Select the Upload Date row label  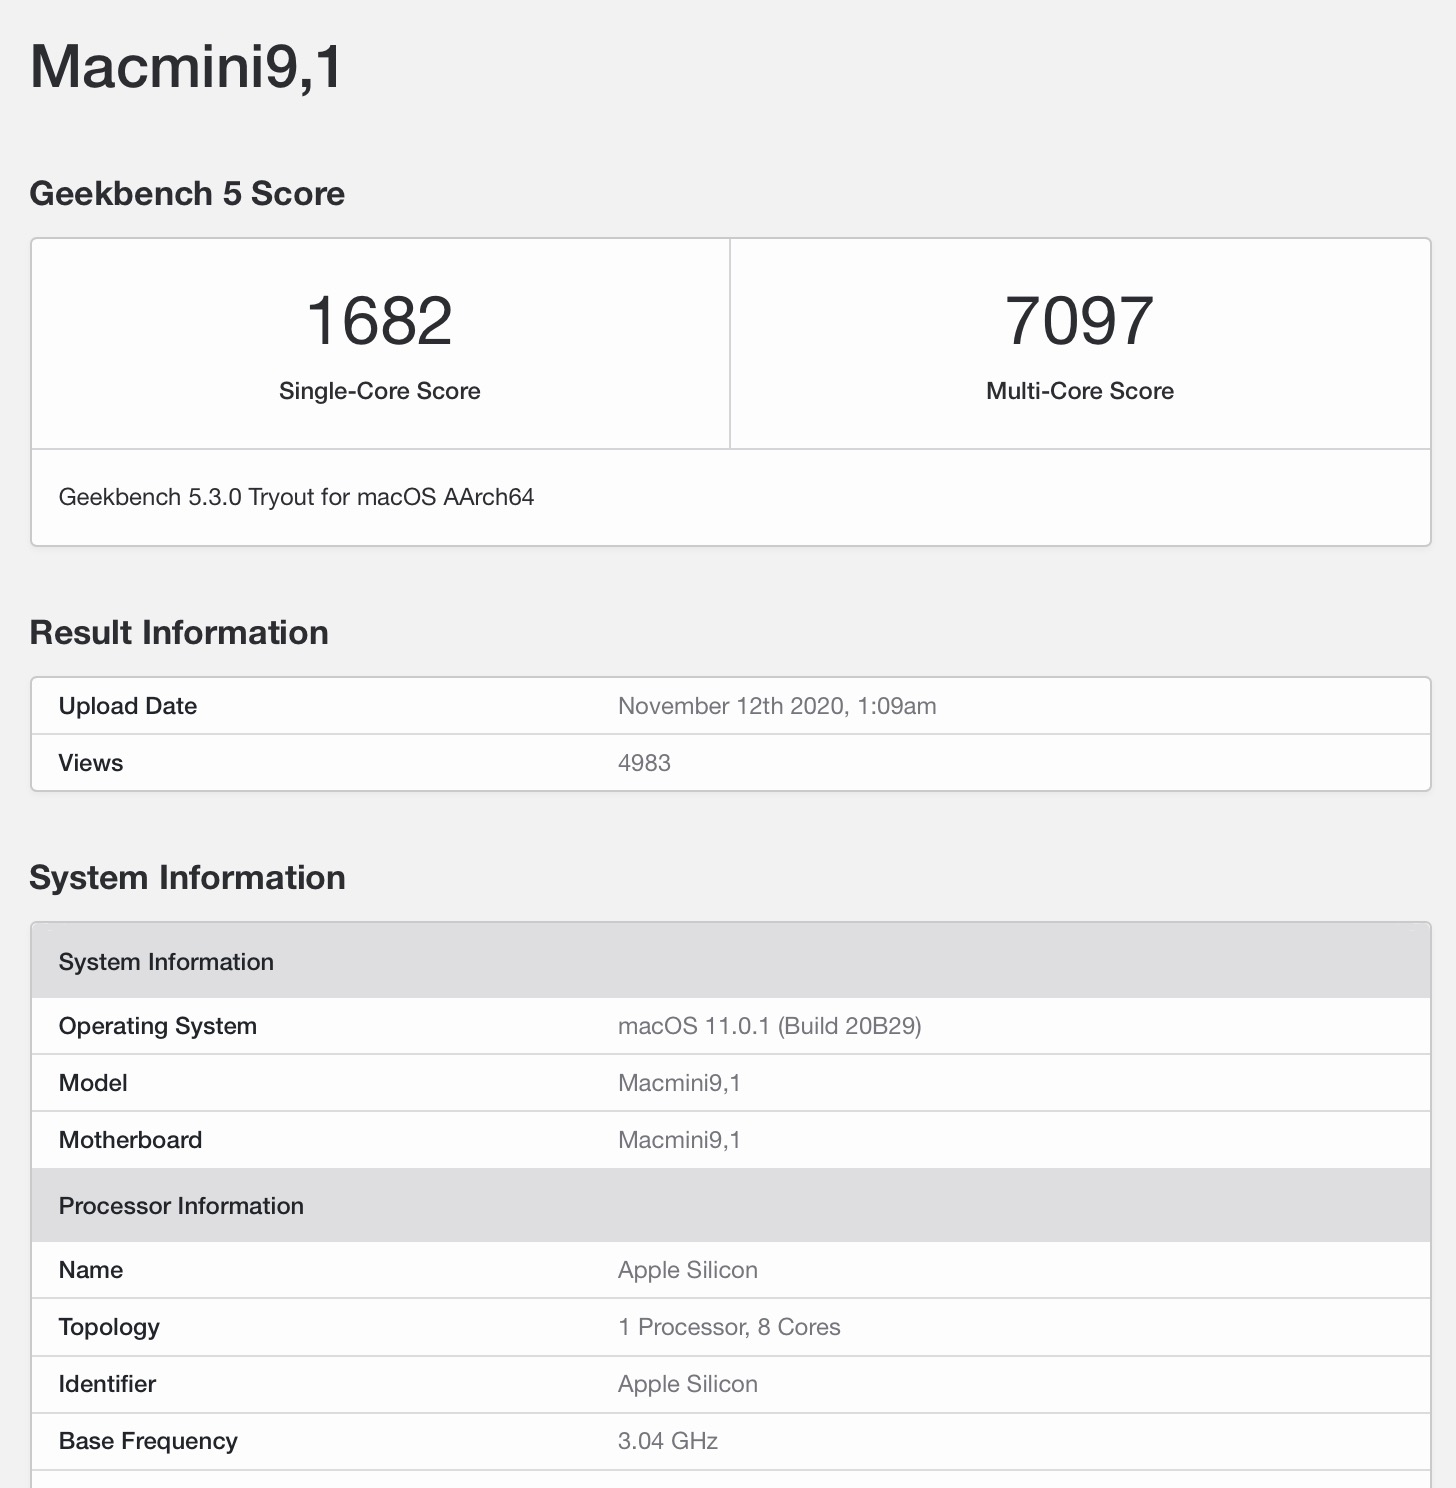[128, 706]
